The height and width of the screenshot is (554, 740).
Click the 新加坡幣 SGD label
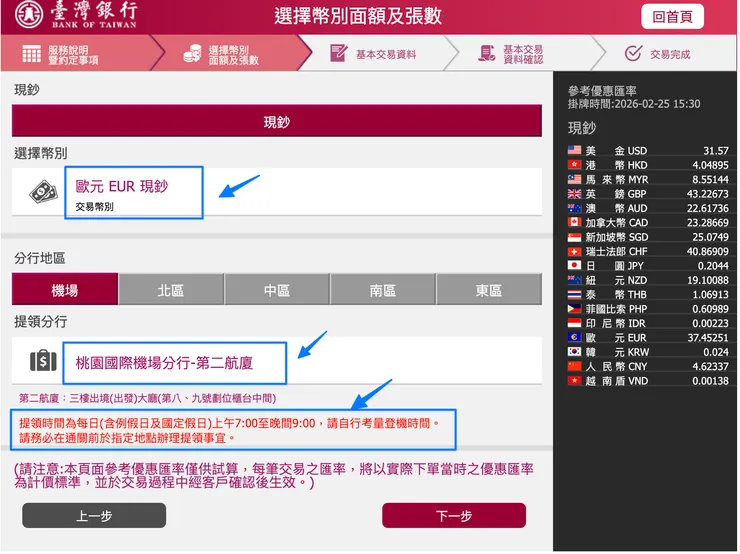pos(616,237)
